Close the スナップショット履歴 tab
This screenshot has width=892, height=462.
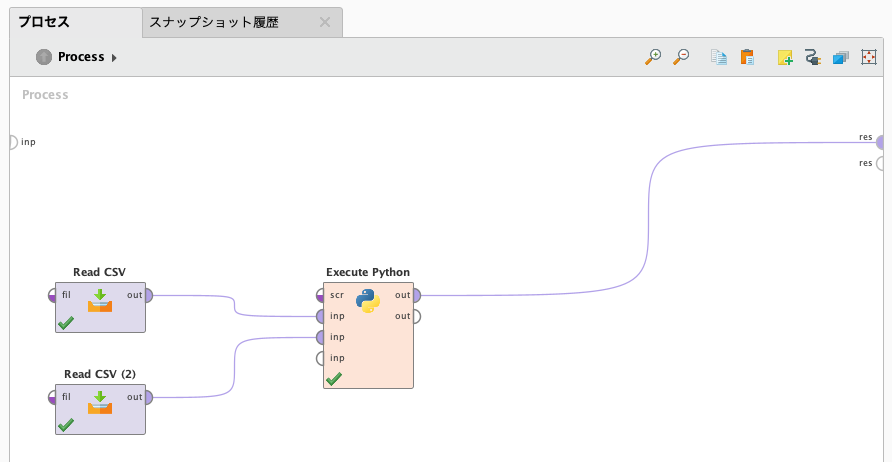pyautogui.click(x=325, y=22)
